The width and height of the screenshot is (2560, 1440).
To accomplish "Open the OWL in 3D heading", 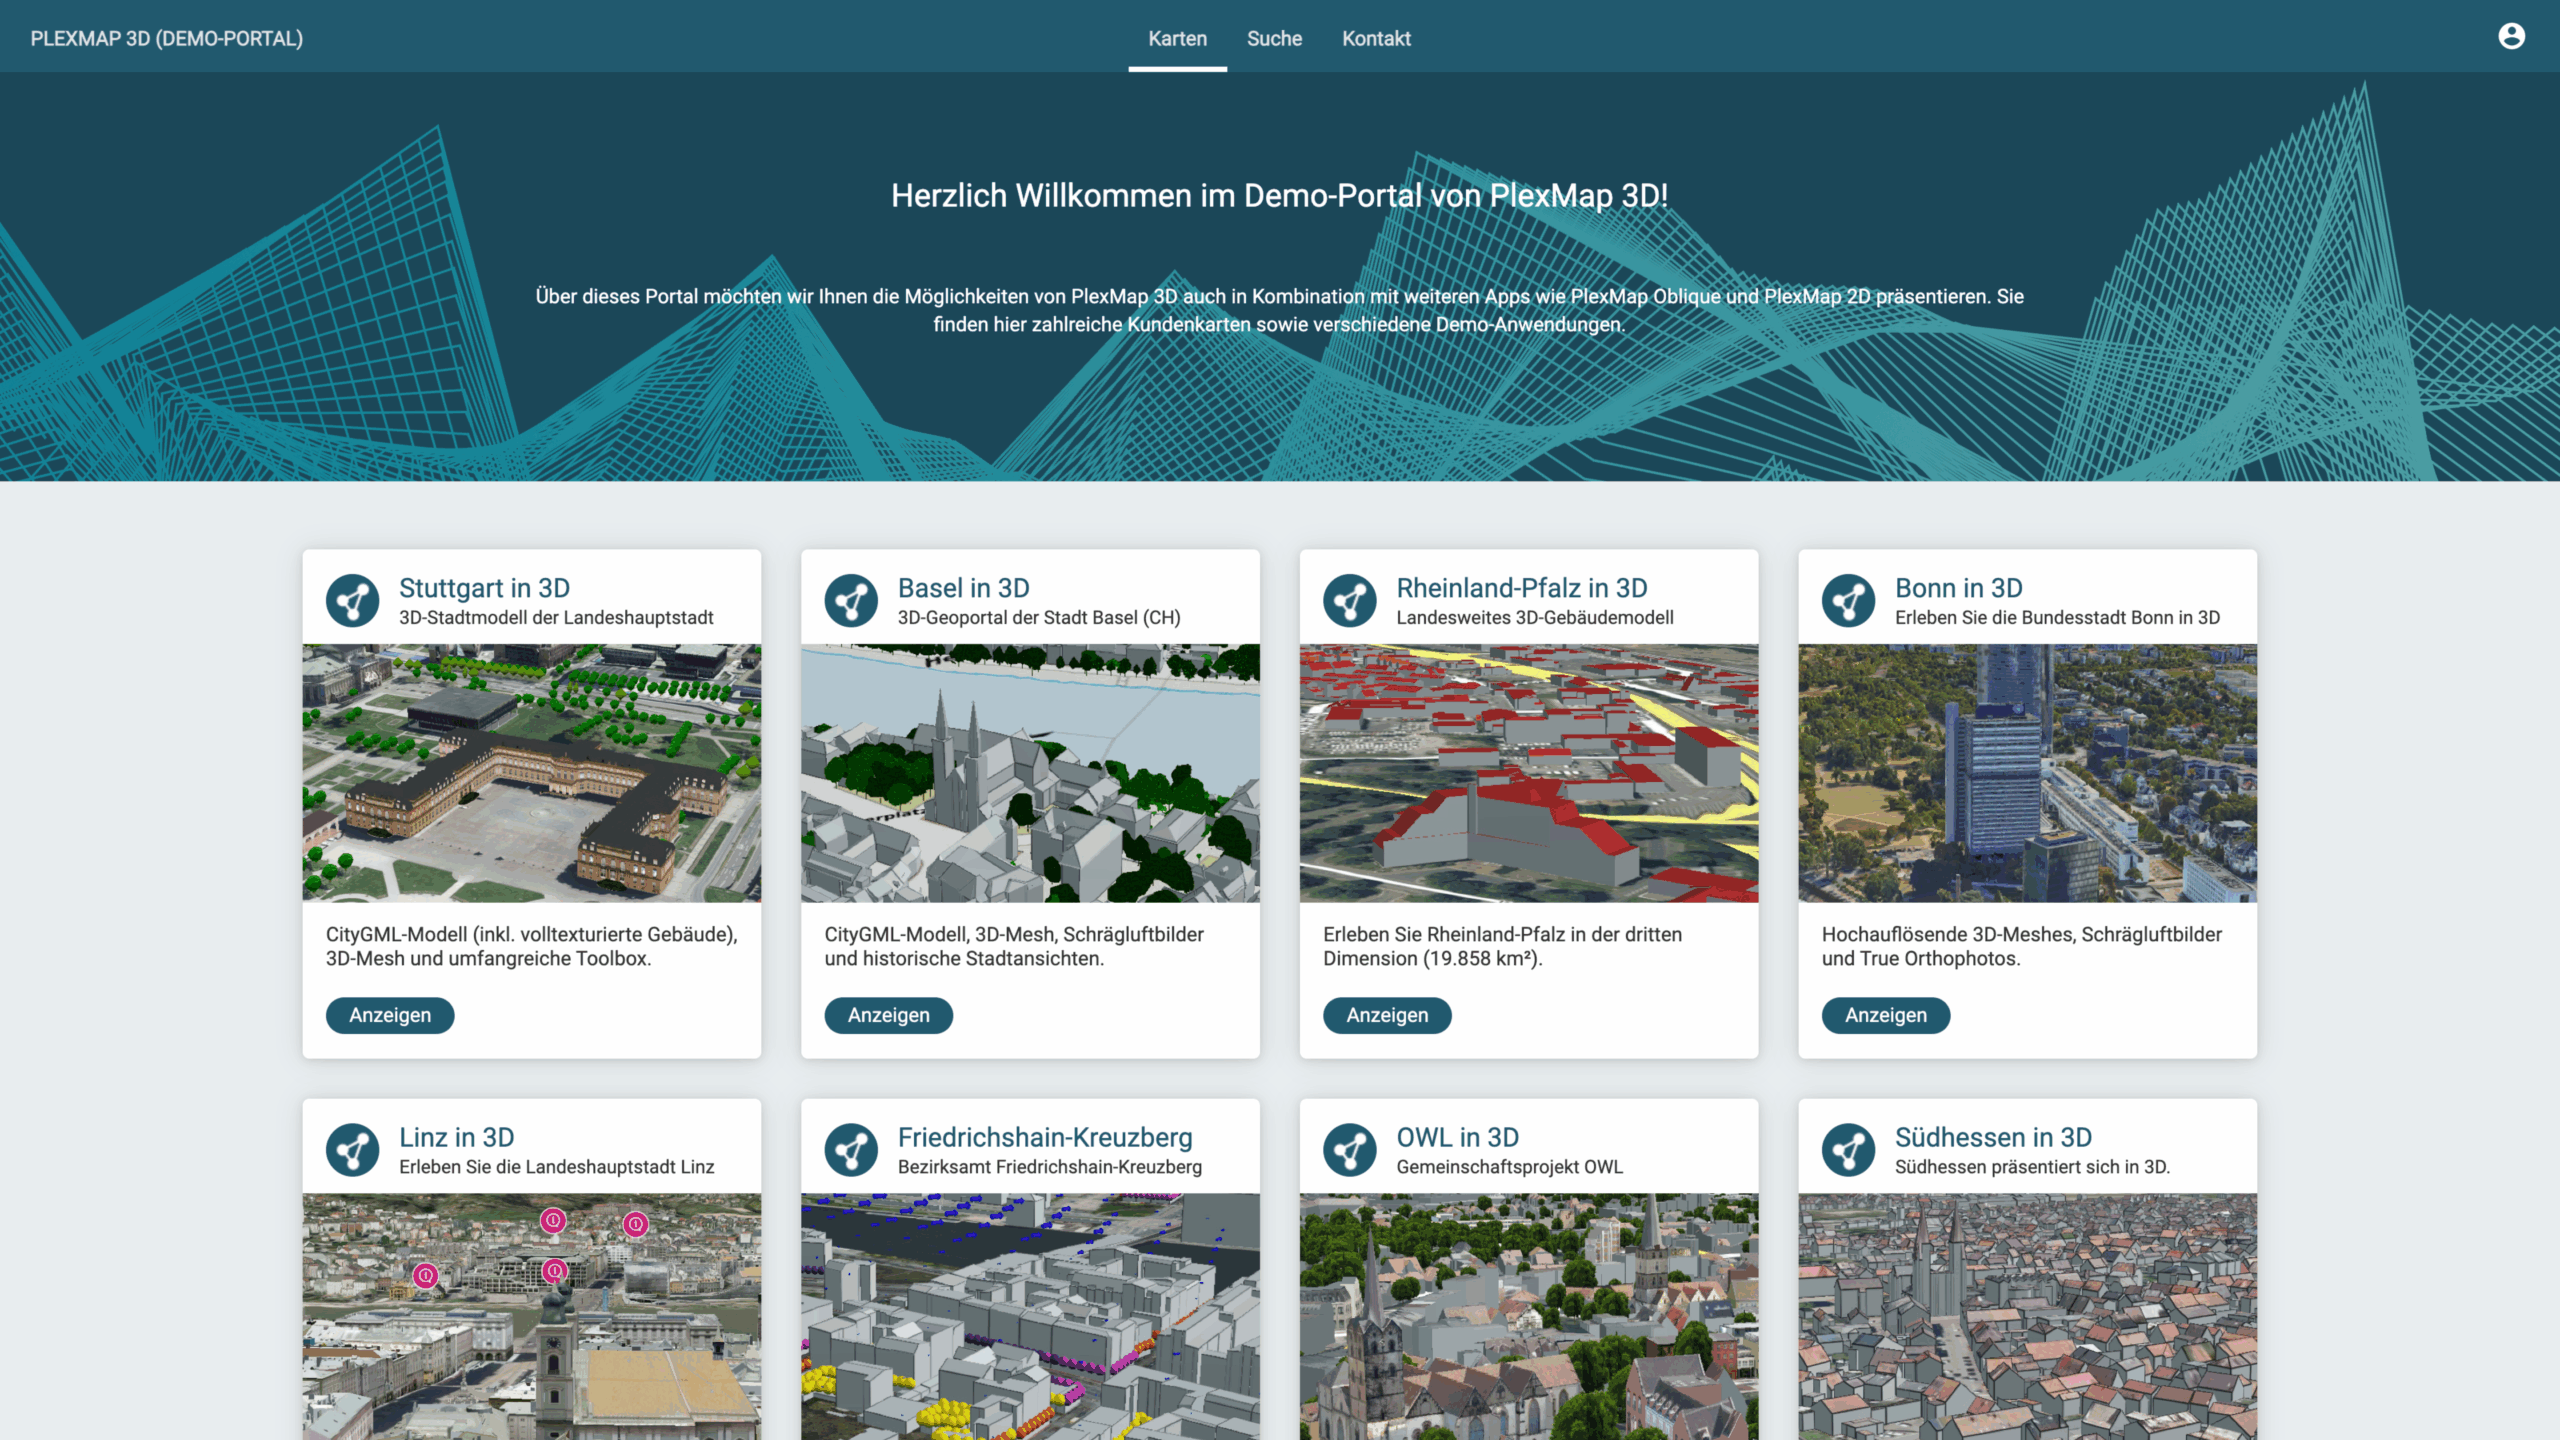I will pos(1458,1137).
